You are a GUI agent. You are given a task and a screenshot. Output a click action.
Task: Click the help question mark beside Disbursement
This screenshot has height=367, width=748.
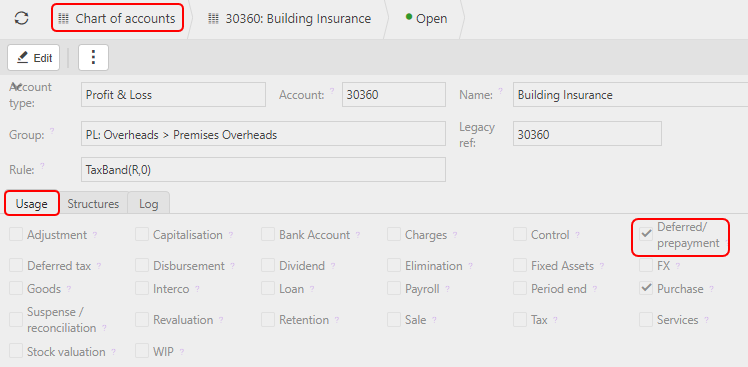(x=232, y=266)
